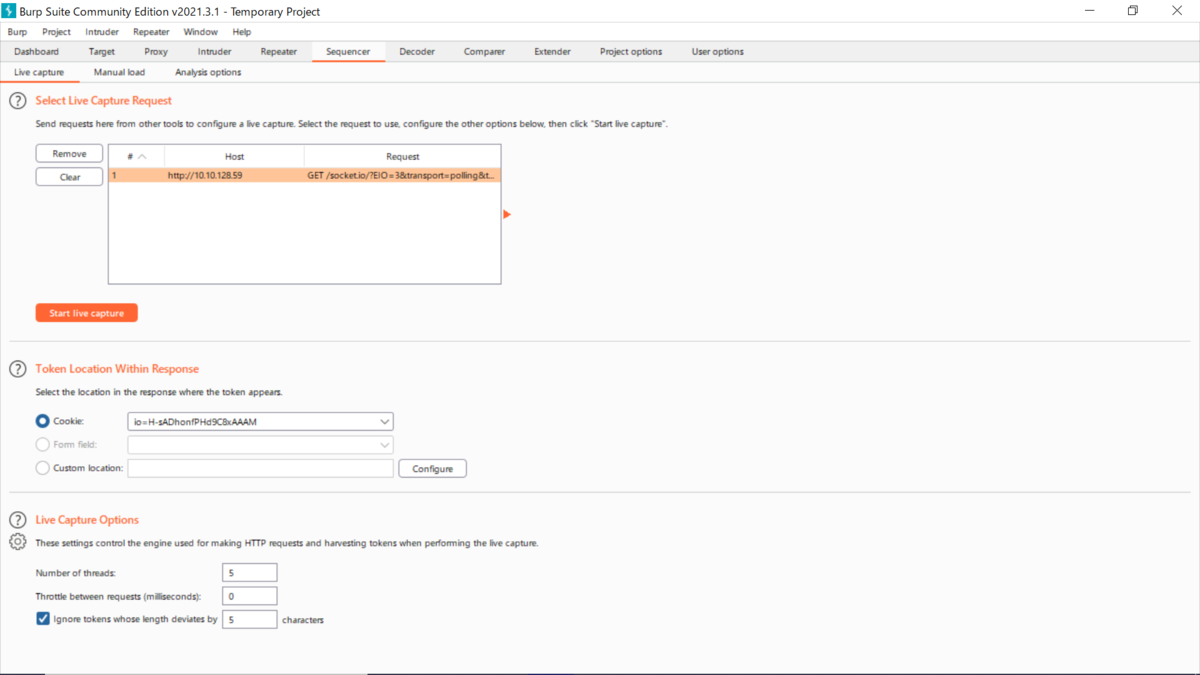The height and width of the screenshot is (675, 1200).
Task: Select the Sequencer tab
Action: coord(348,52)
